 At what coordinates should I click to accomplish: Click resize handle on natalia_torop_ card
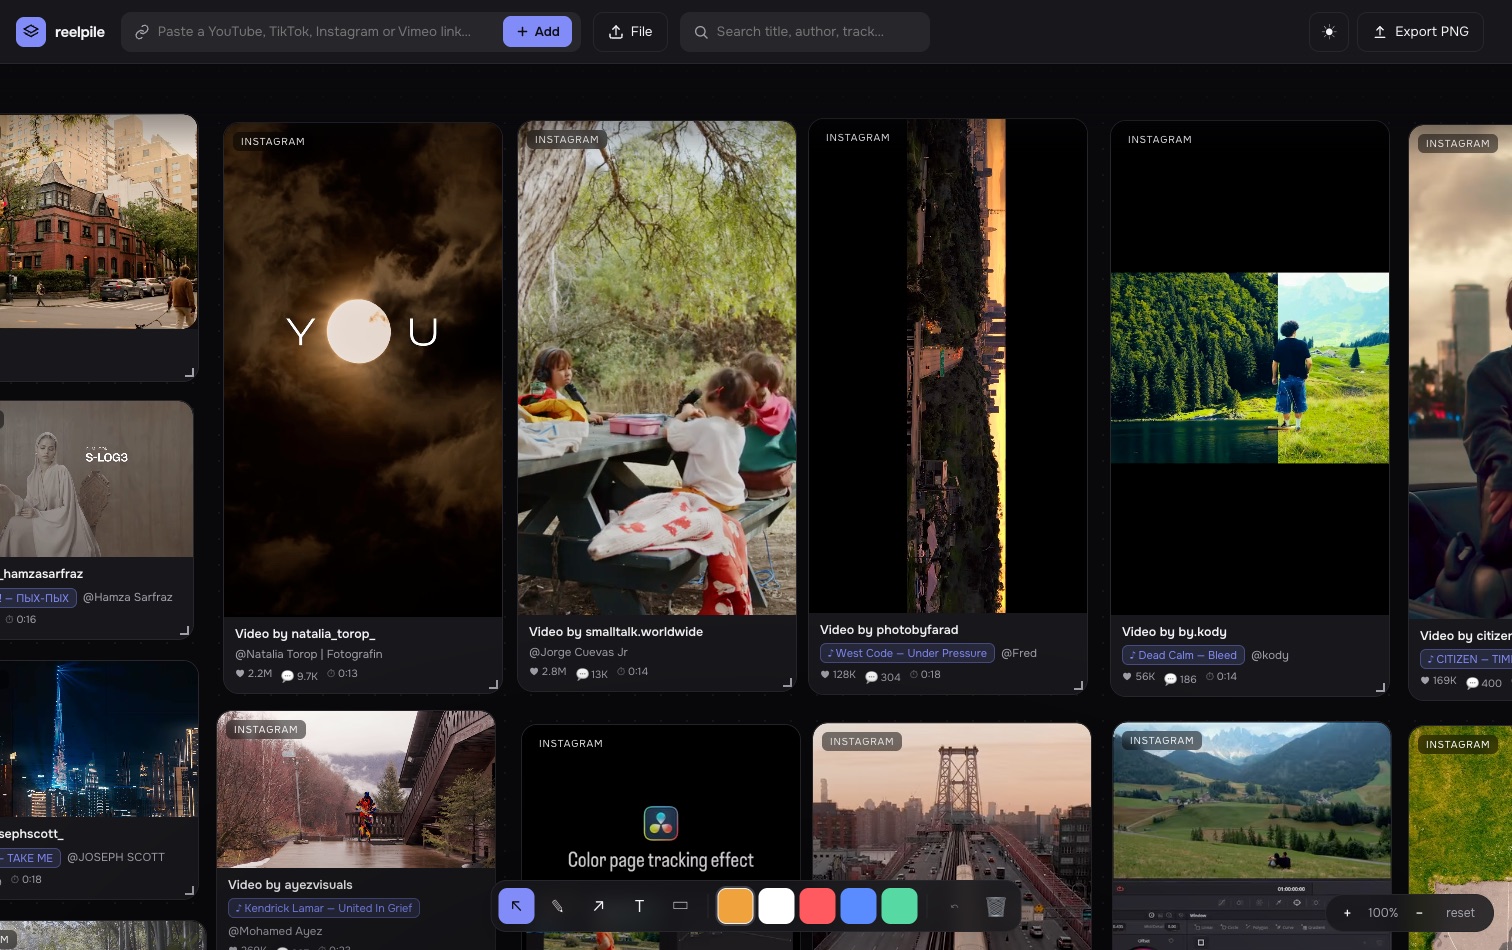[493, 685]
